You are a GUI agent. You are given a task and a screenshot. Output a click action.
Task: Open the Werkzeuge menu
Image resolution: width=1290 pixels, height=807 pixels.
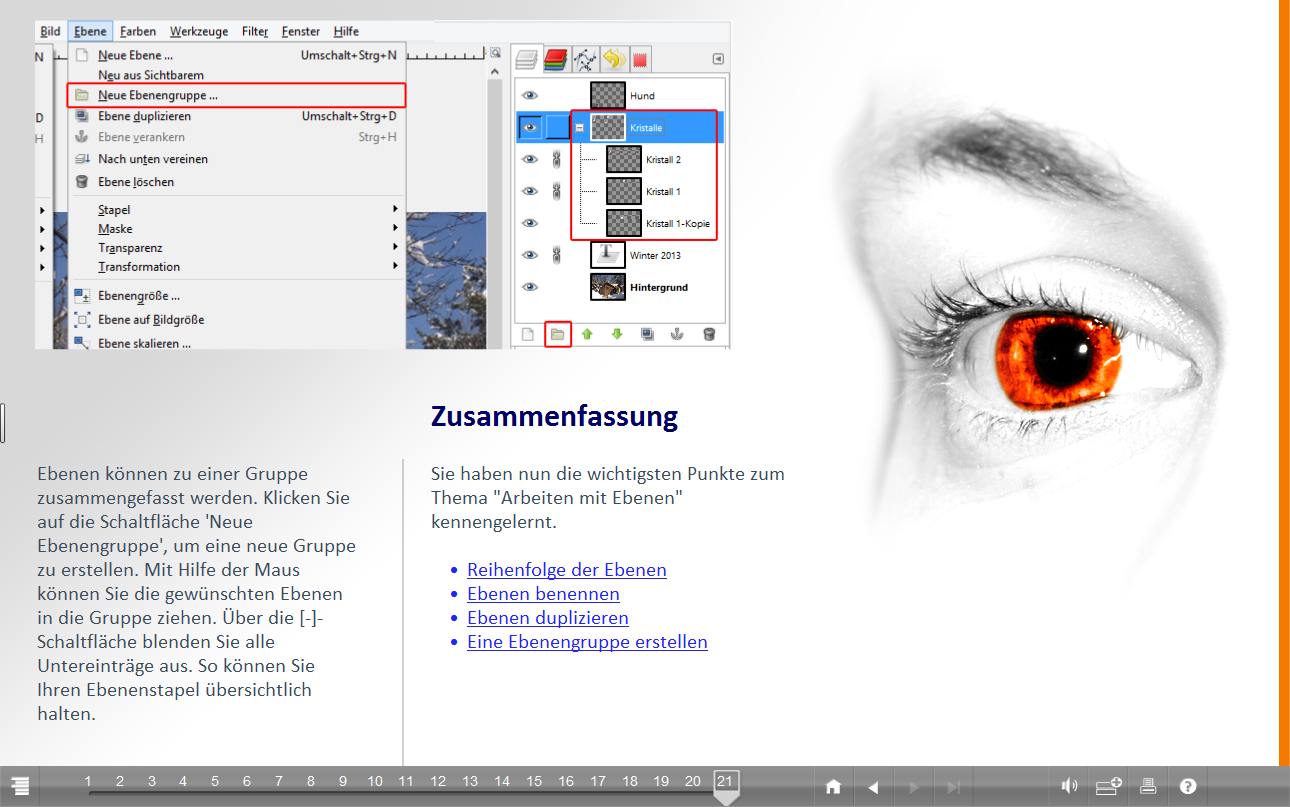pyautogui.click(x=200, y=32)
